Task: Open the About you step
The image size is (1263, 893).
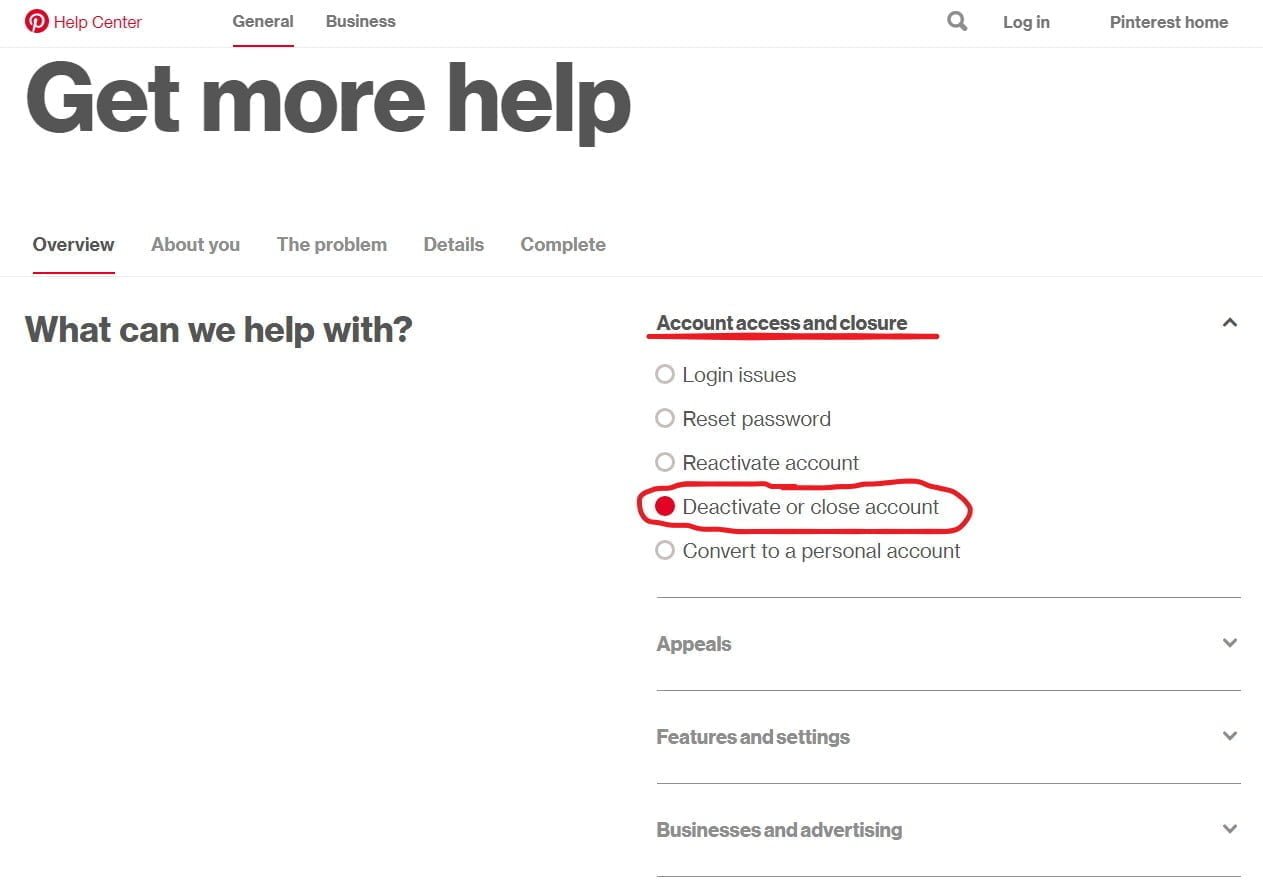Action: [x=195, y=244]
